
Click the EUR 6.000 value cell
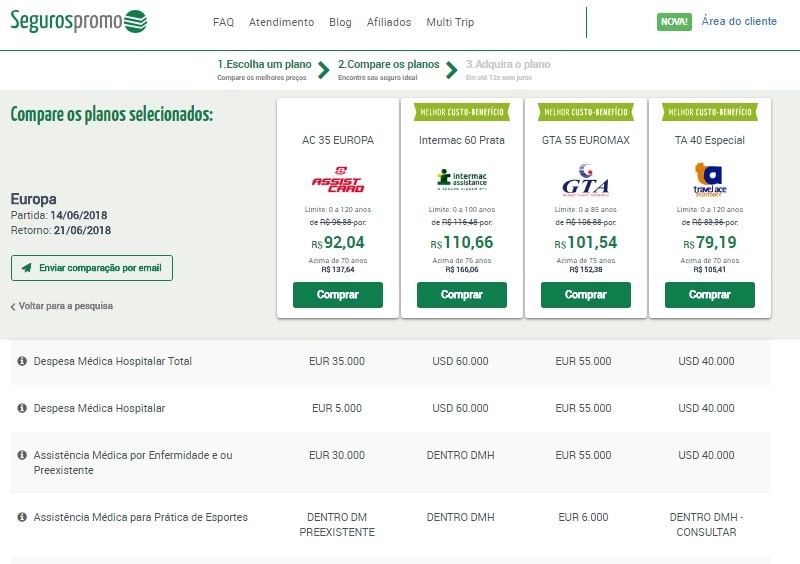tap(583, 518)
